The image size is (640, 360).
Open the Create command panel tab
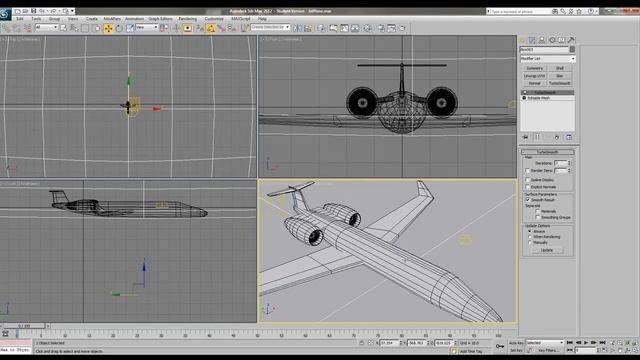tap(522, 40)
